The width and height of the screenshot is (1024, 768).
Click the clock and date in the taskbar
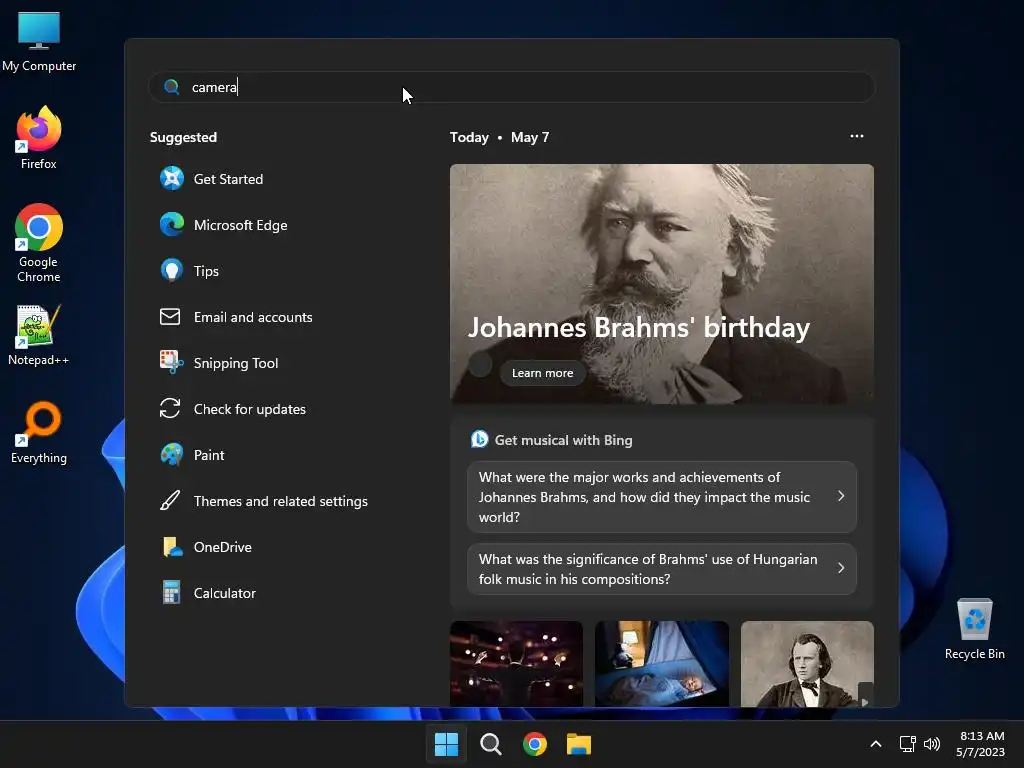[x=980, y=744]
